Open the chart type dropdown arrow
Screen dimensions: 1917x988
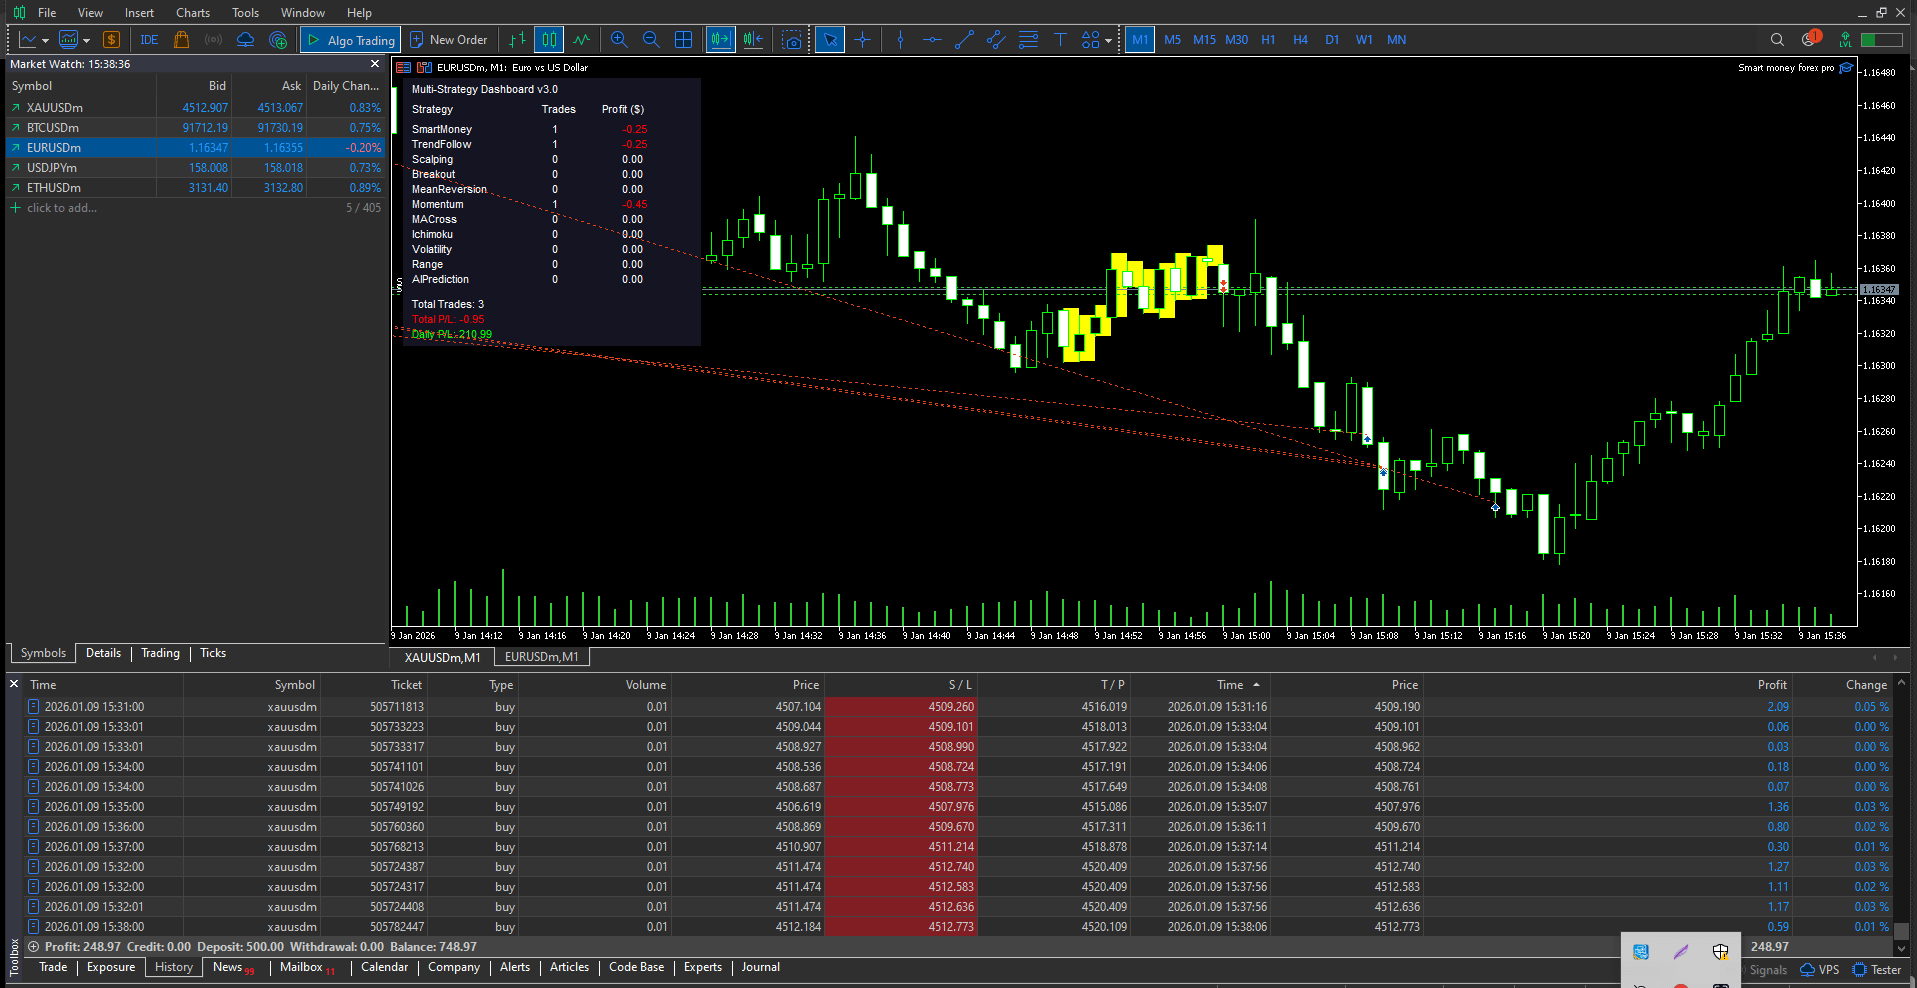coord(45,41)
